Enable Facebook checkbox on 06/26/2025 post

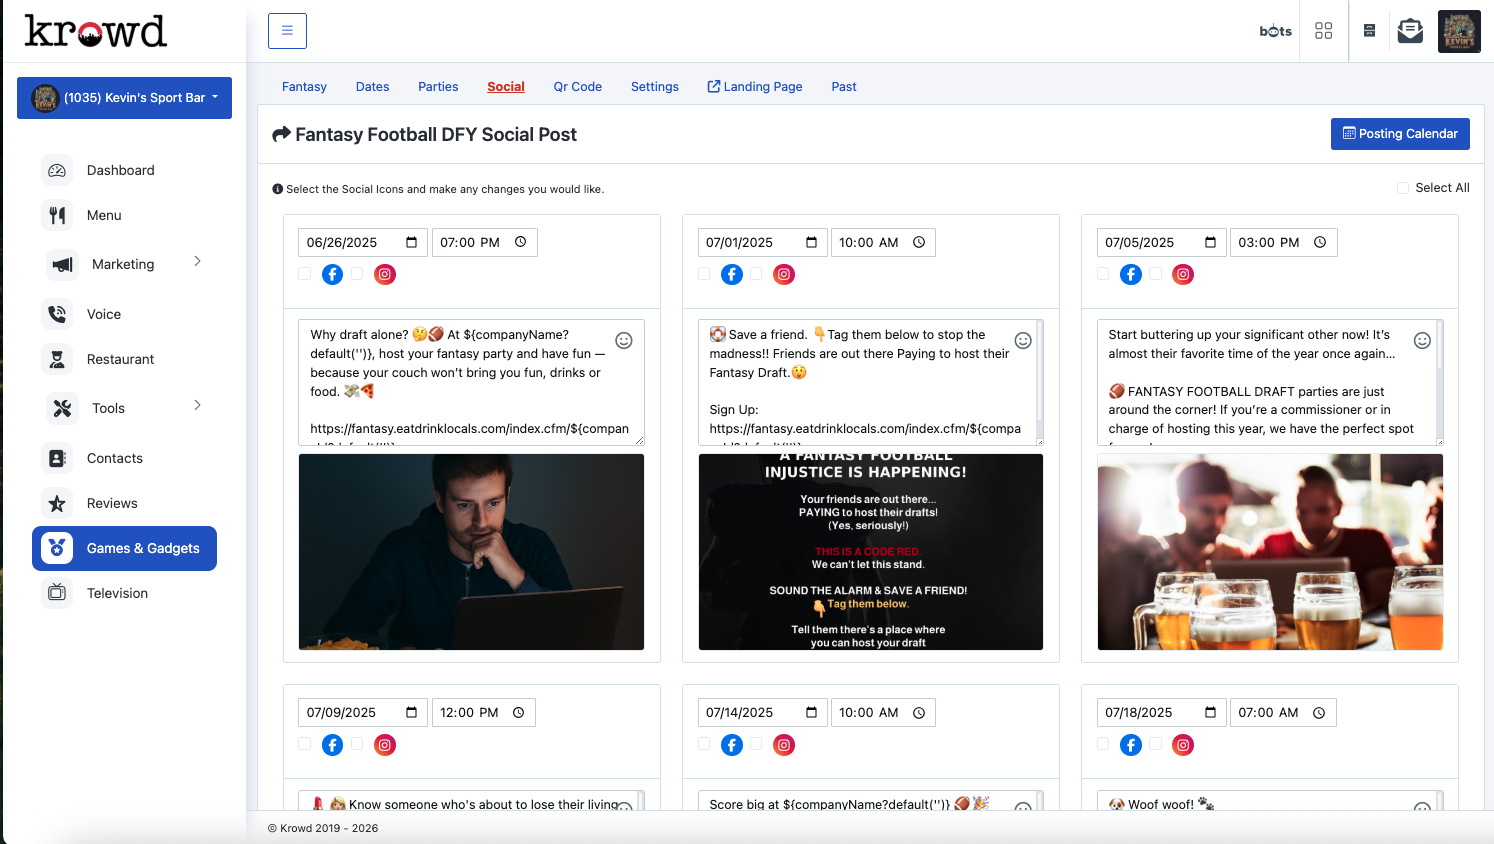(305, 274)
